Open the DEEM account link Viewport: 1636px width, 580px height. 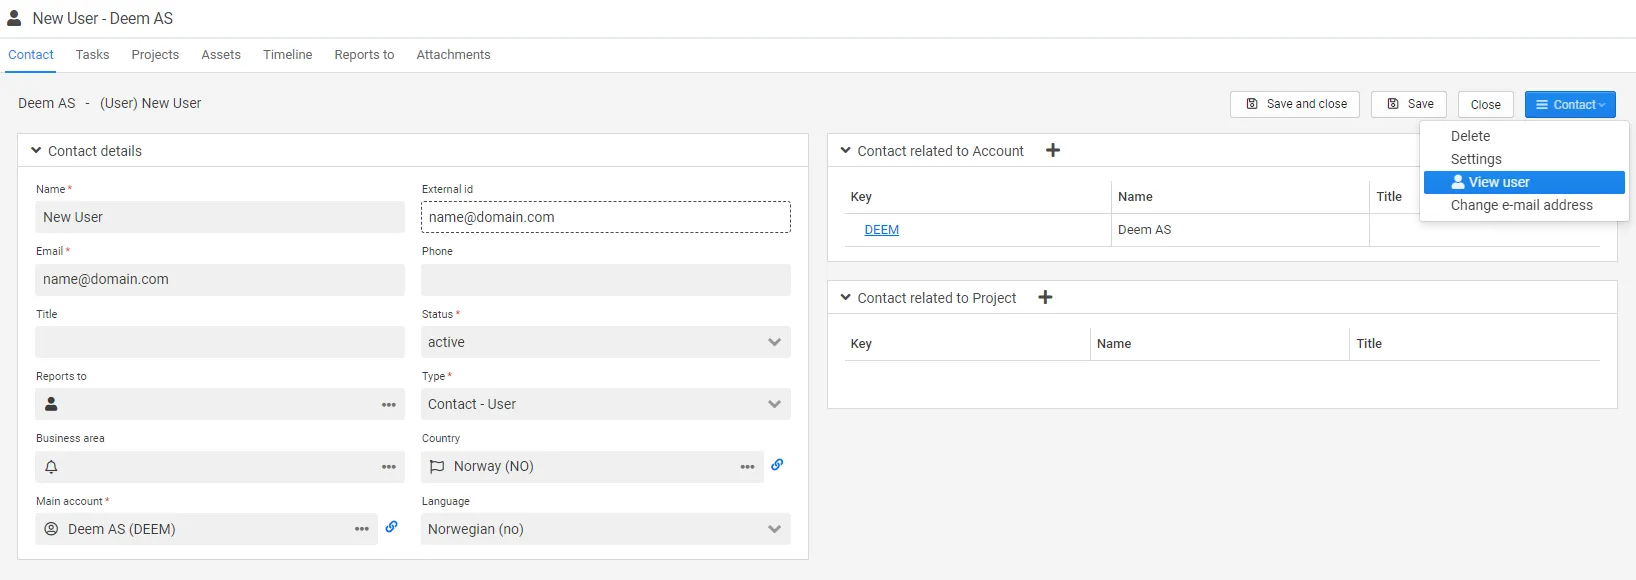(881, 230)
